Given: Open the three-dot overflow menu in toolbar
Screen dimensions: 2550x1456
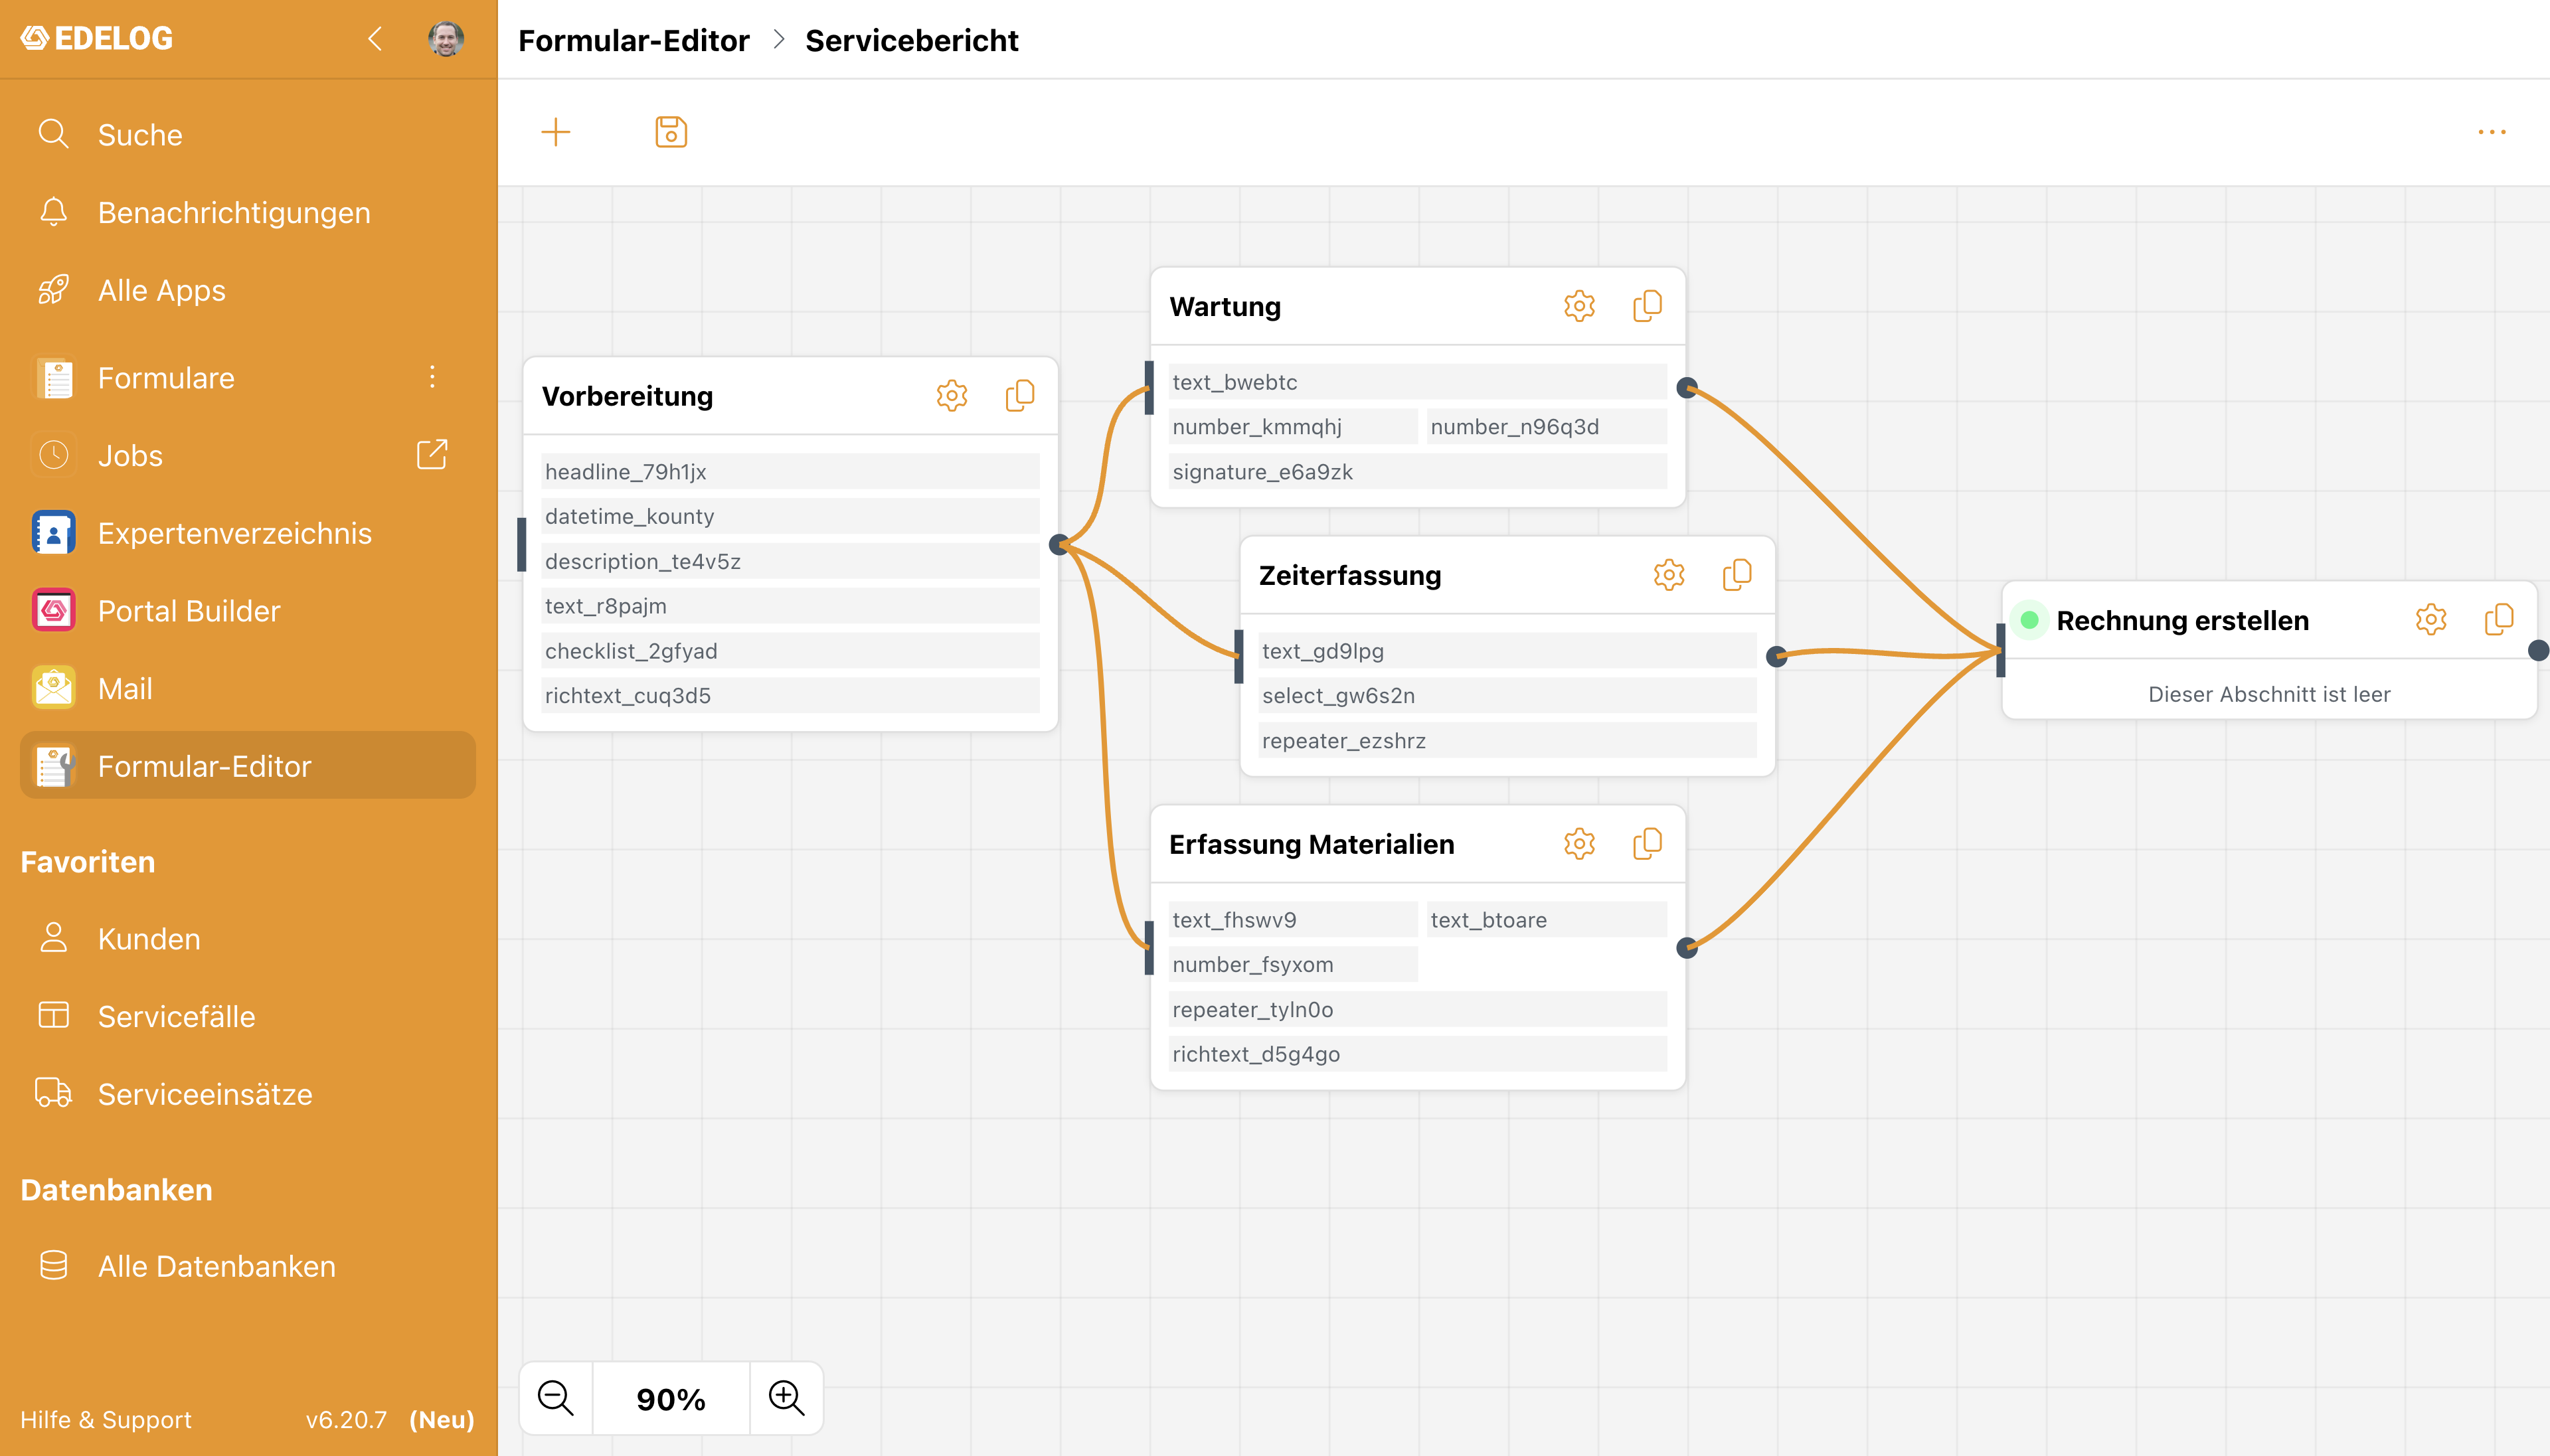Looking at the screenshot, I should click(x=2492, y=132).
